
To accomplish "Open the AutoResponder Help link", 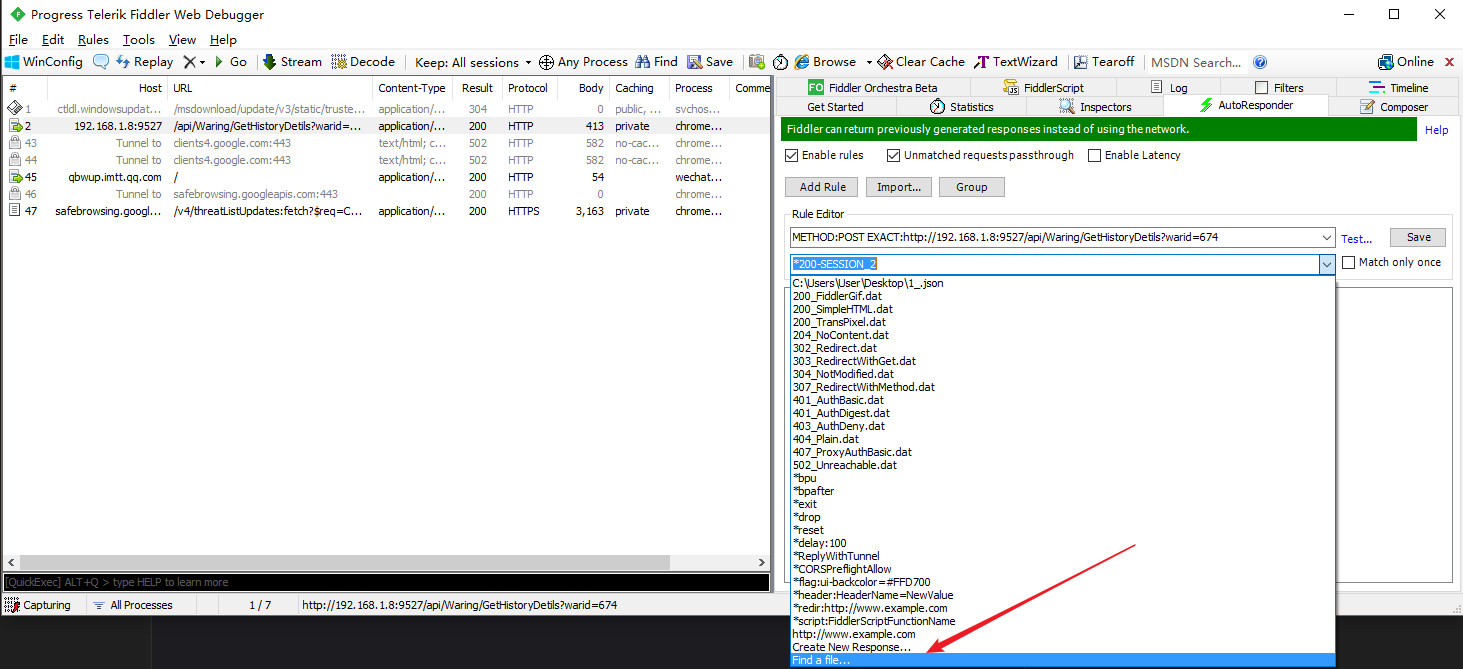I will click(1436, 130).
